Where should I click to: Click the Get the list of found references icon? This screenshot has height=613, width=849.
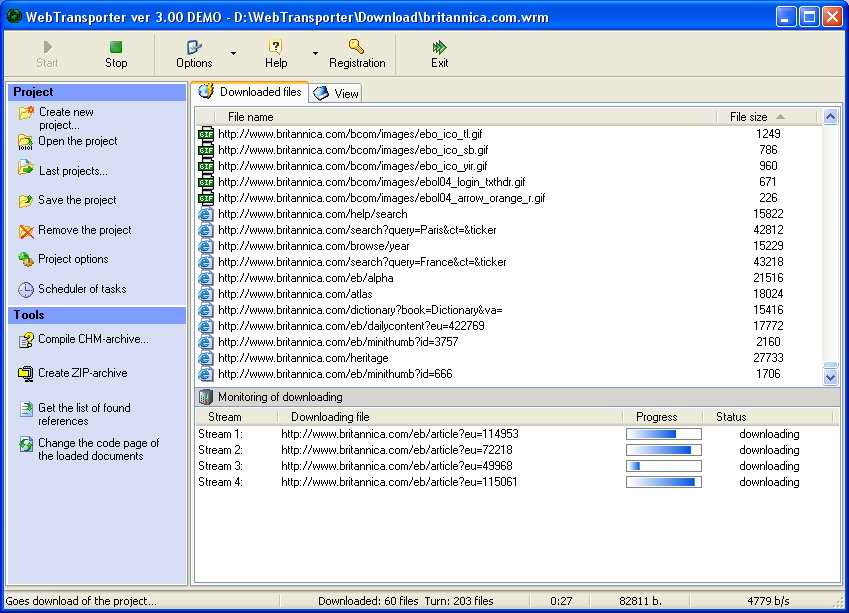tap(25, 408)
